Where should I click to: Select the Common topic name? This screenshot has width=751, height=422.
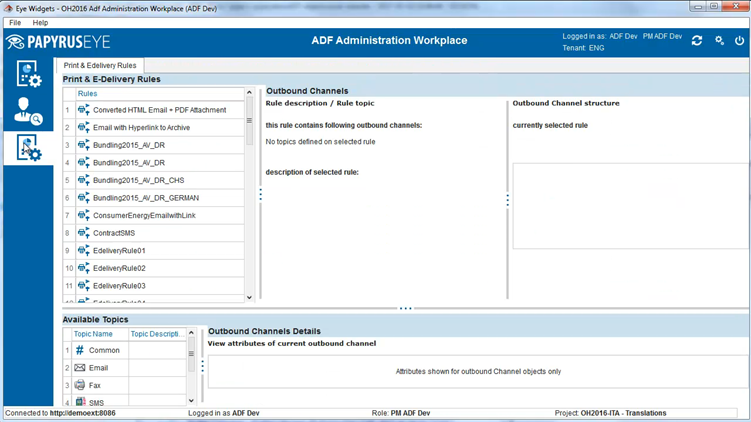point(104,350)
